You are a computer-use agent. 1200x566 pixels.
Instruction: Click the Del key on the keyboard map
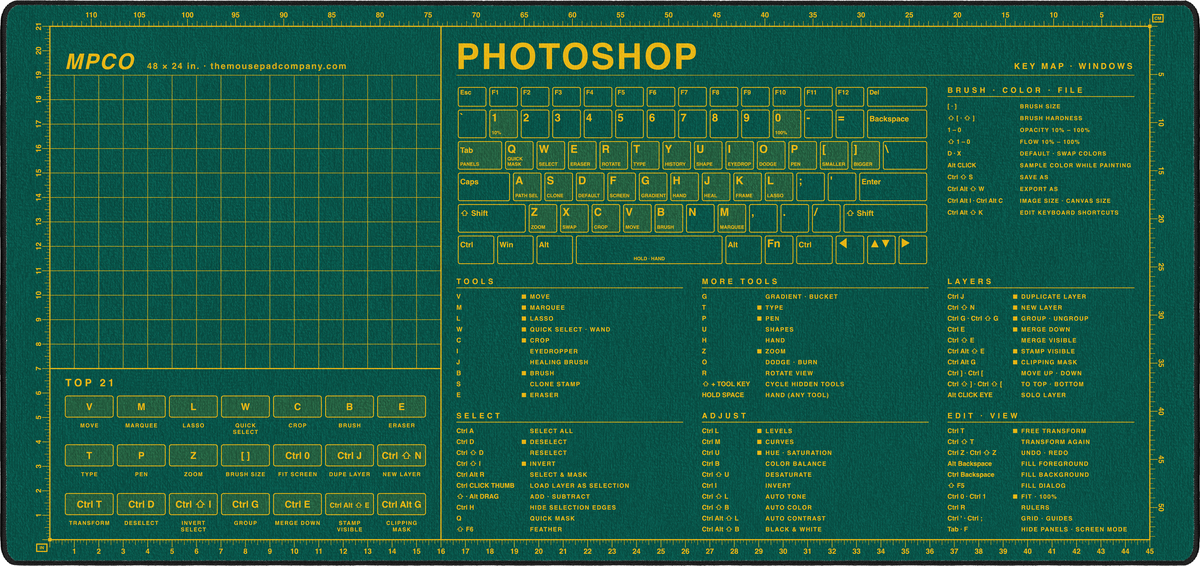(896, 98)
